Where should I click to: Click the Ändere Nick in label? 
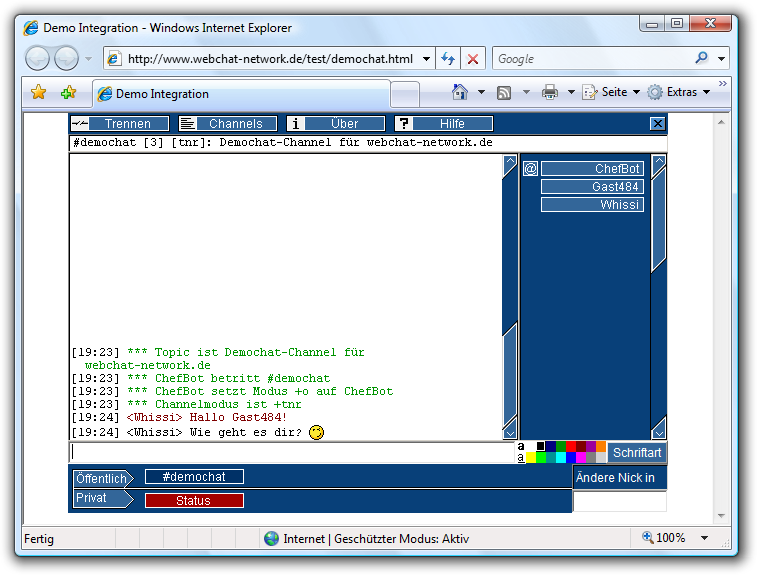(x=615, y=477)
